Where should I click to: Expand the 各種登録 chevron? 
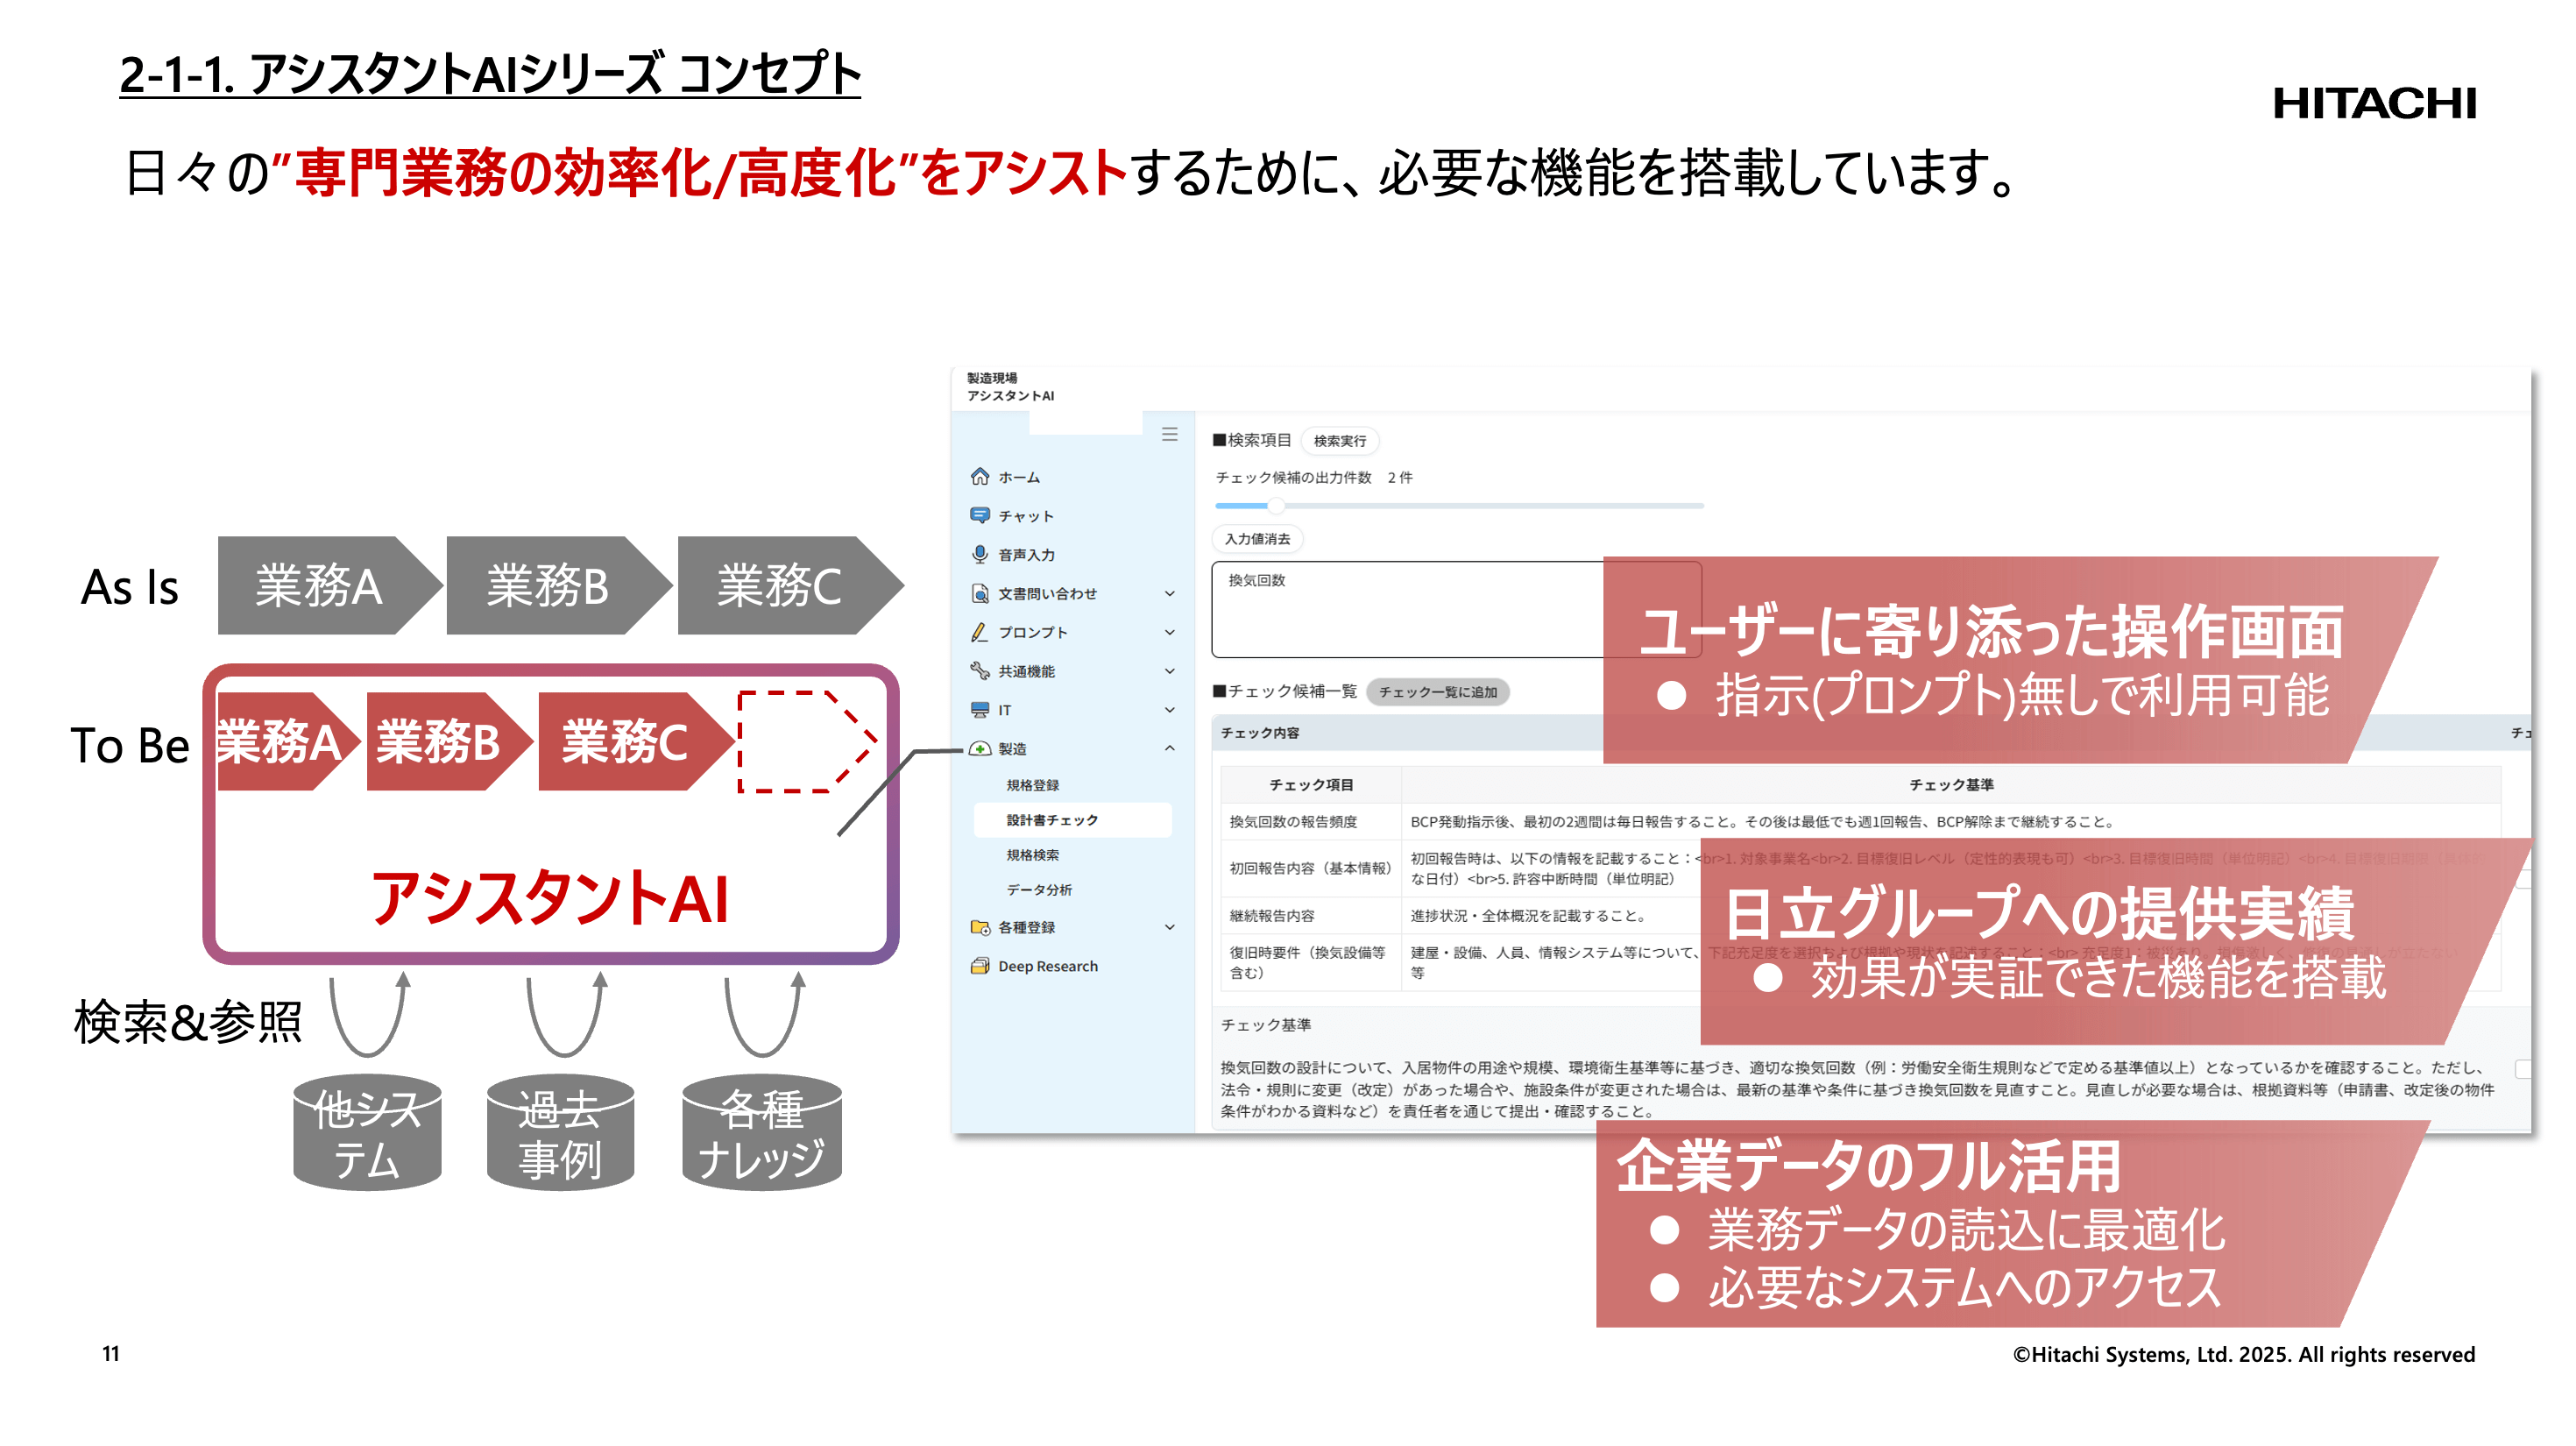pos(1169,927)
